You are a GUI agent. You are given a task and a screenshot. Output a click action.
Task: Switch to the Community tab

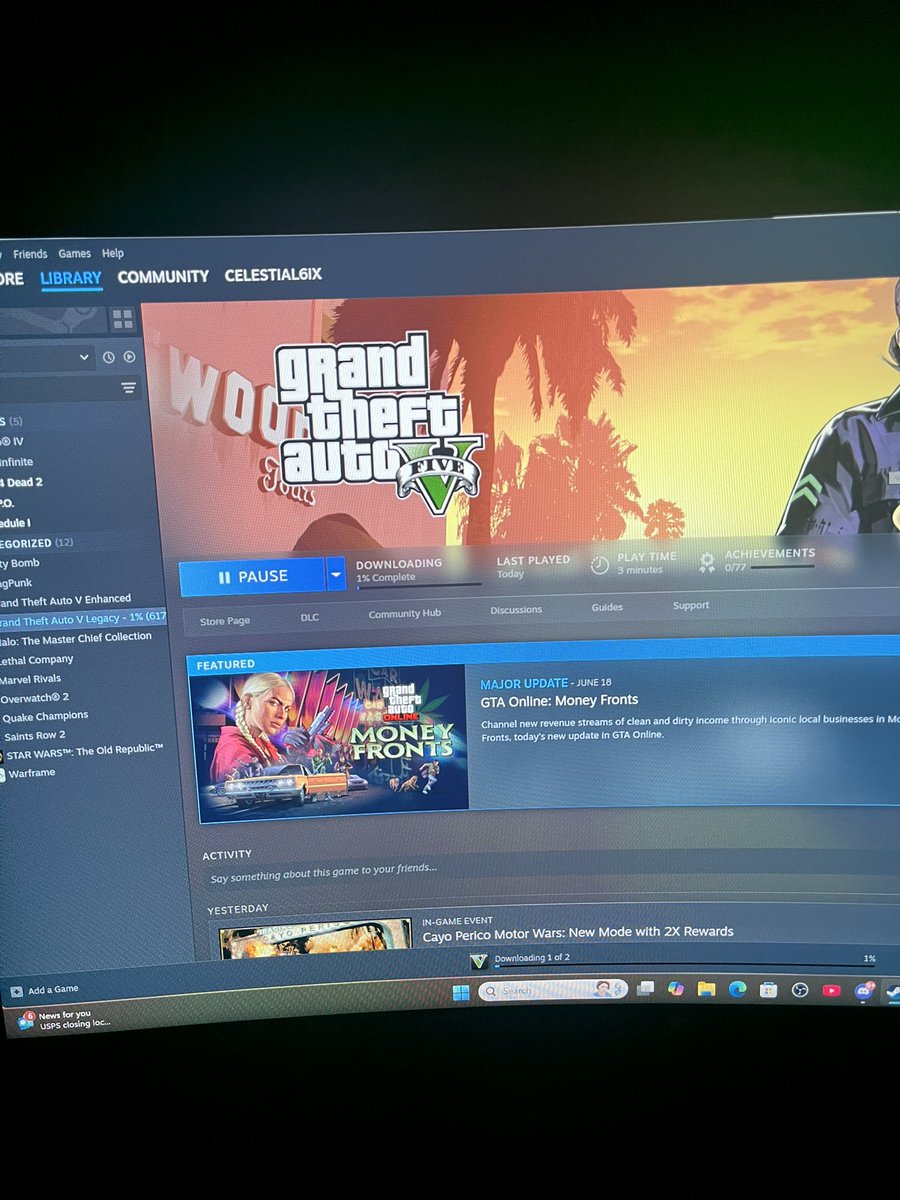[163, 276]
